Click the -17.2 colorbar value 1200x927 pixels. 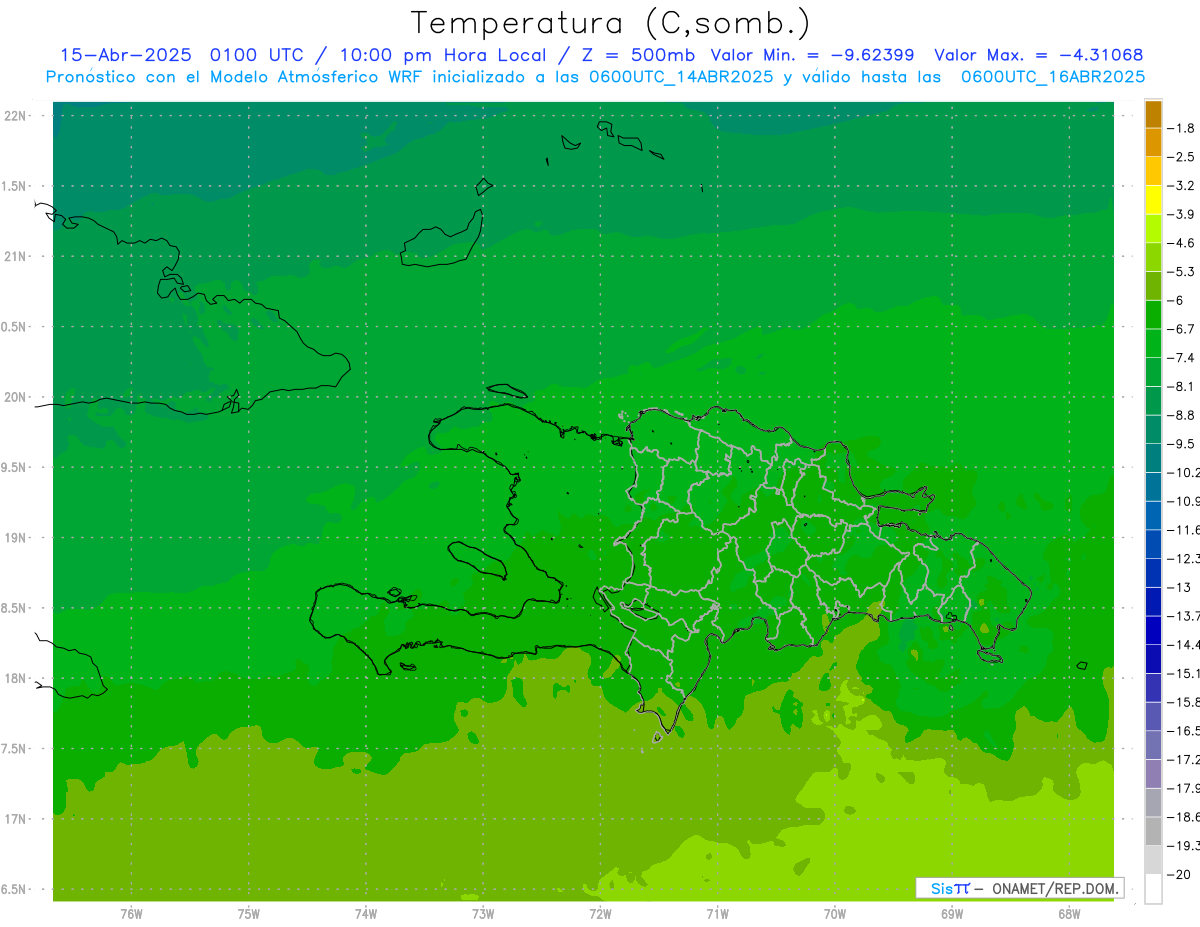pyautogui.click(x=1185, y=760)
